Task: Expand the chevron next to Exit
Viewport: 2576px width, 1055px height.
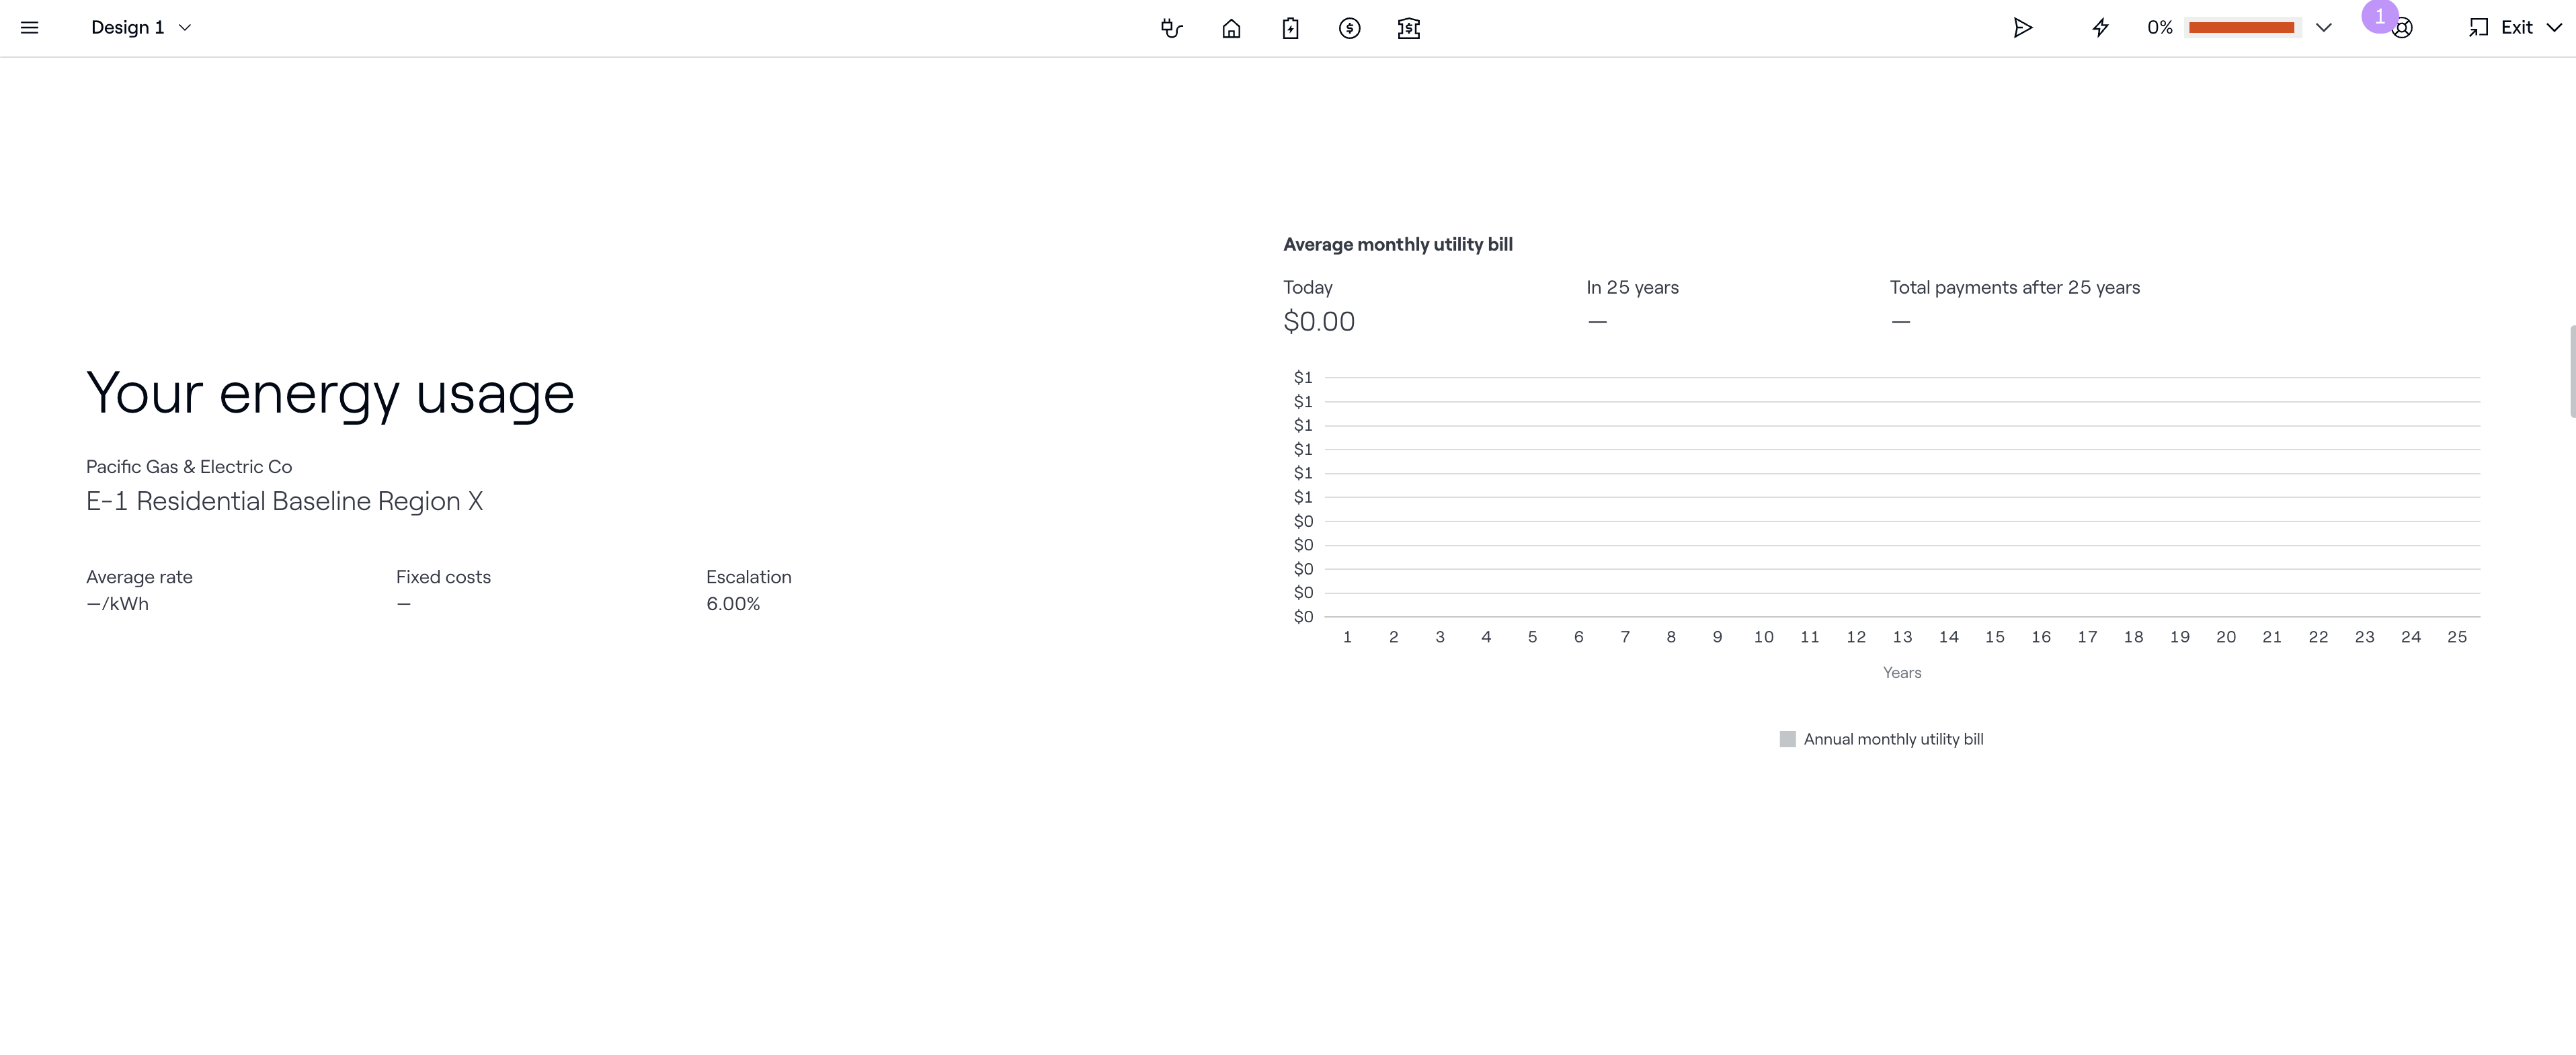Action: (2554, 28)
